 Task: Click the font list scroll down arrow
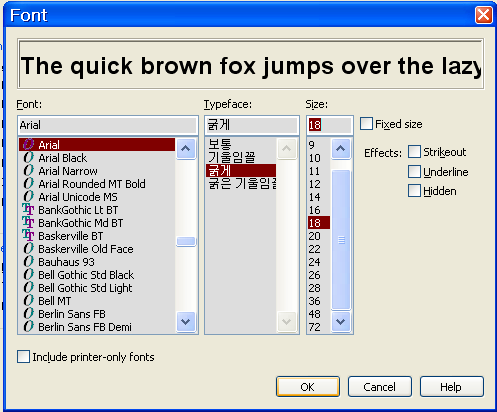pos(186,322)
